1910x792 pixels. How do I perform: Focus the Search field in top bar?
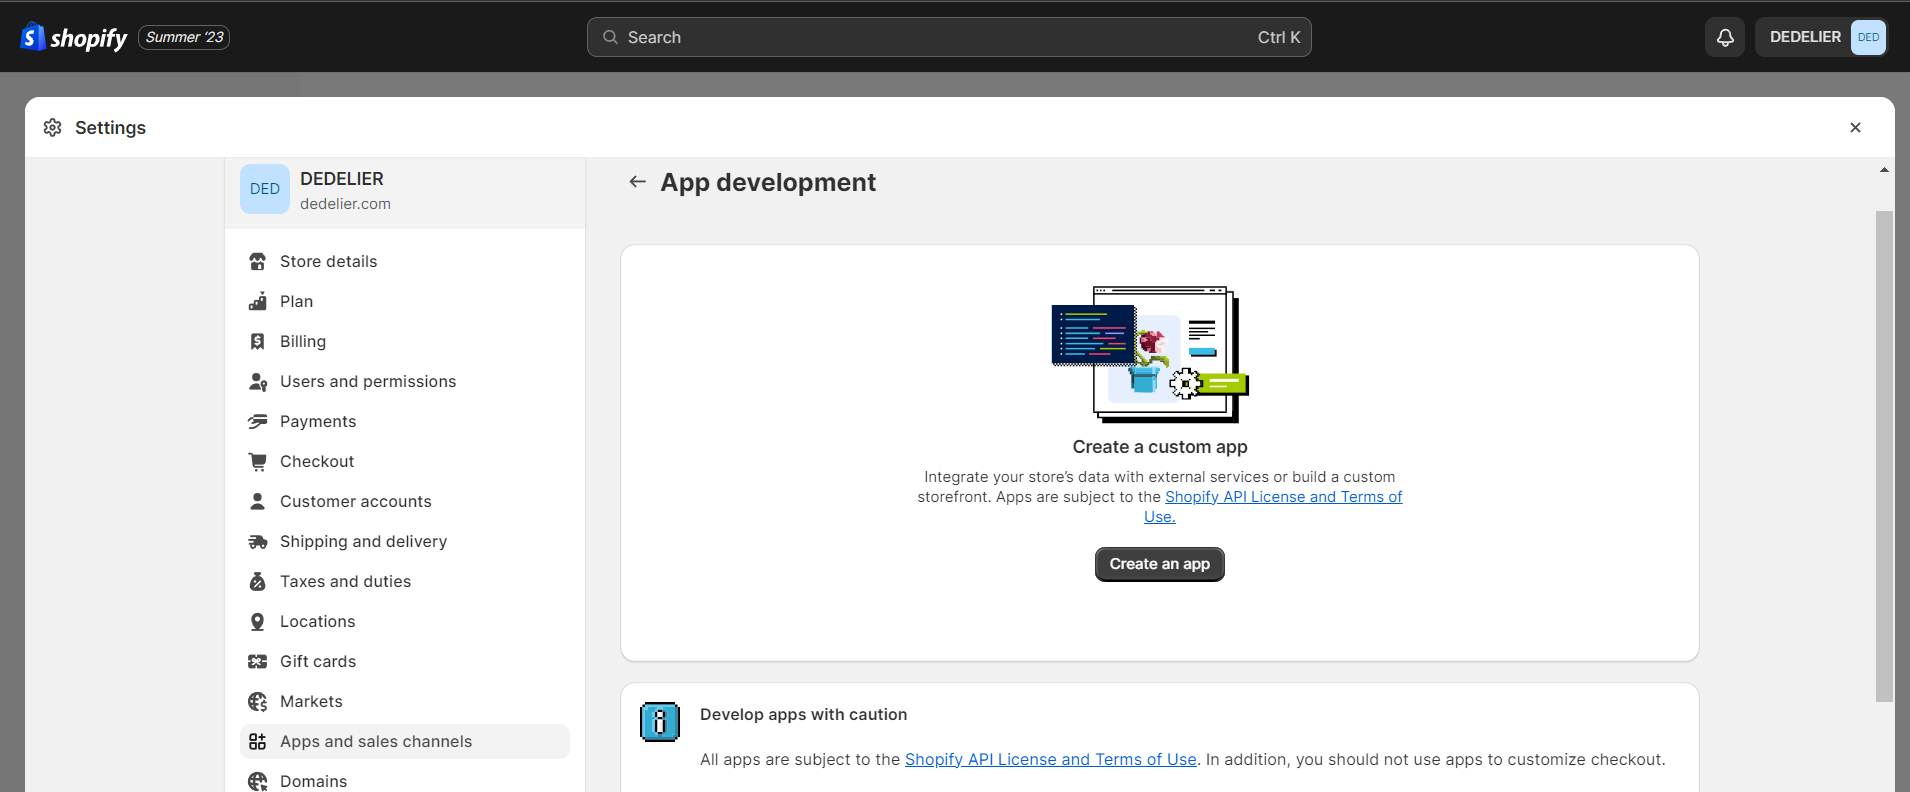(949, 37)
